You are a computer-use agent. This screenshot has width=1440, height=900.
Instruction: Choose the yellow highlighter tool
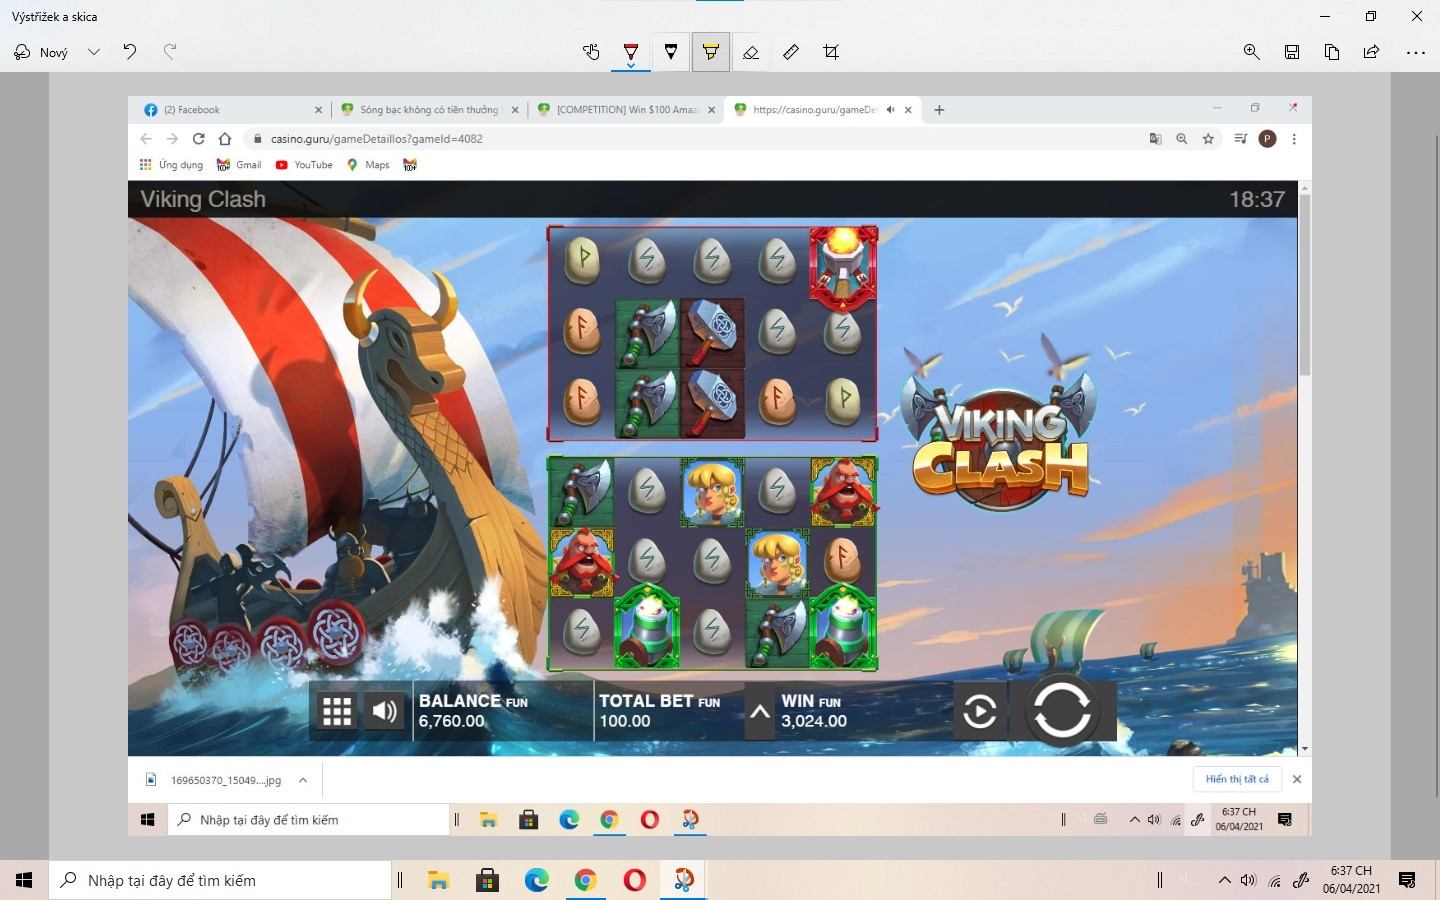[711, 52]
